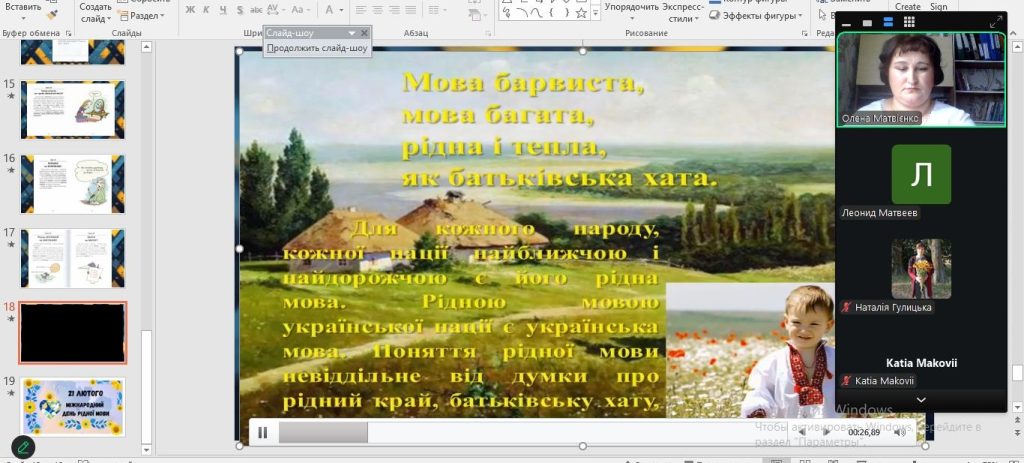Click the video progress bar
1024x463 pixels.
click(x=532, y=432)
